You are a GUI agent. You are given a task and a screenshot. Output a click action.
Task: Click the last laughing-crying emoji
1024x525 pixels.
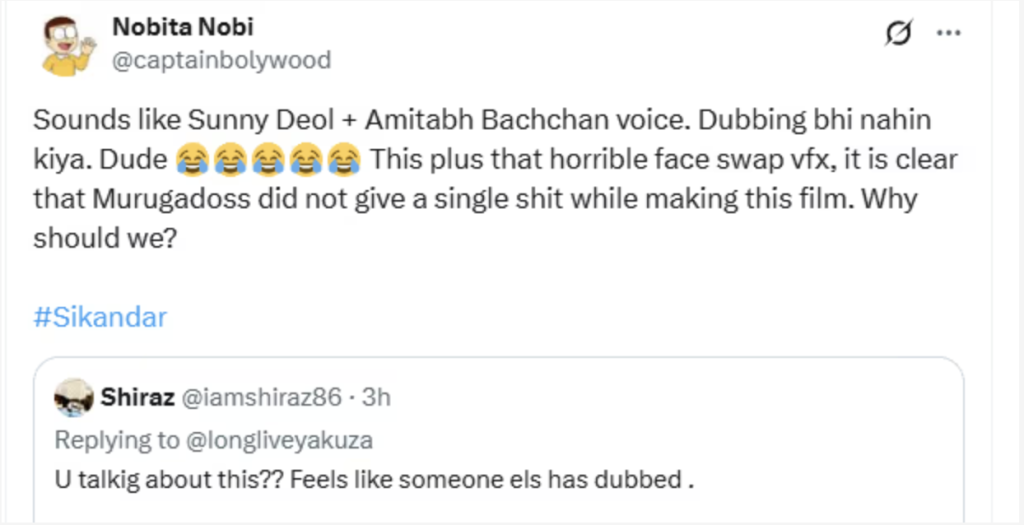[346, 159]
